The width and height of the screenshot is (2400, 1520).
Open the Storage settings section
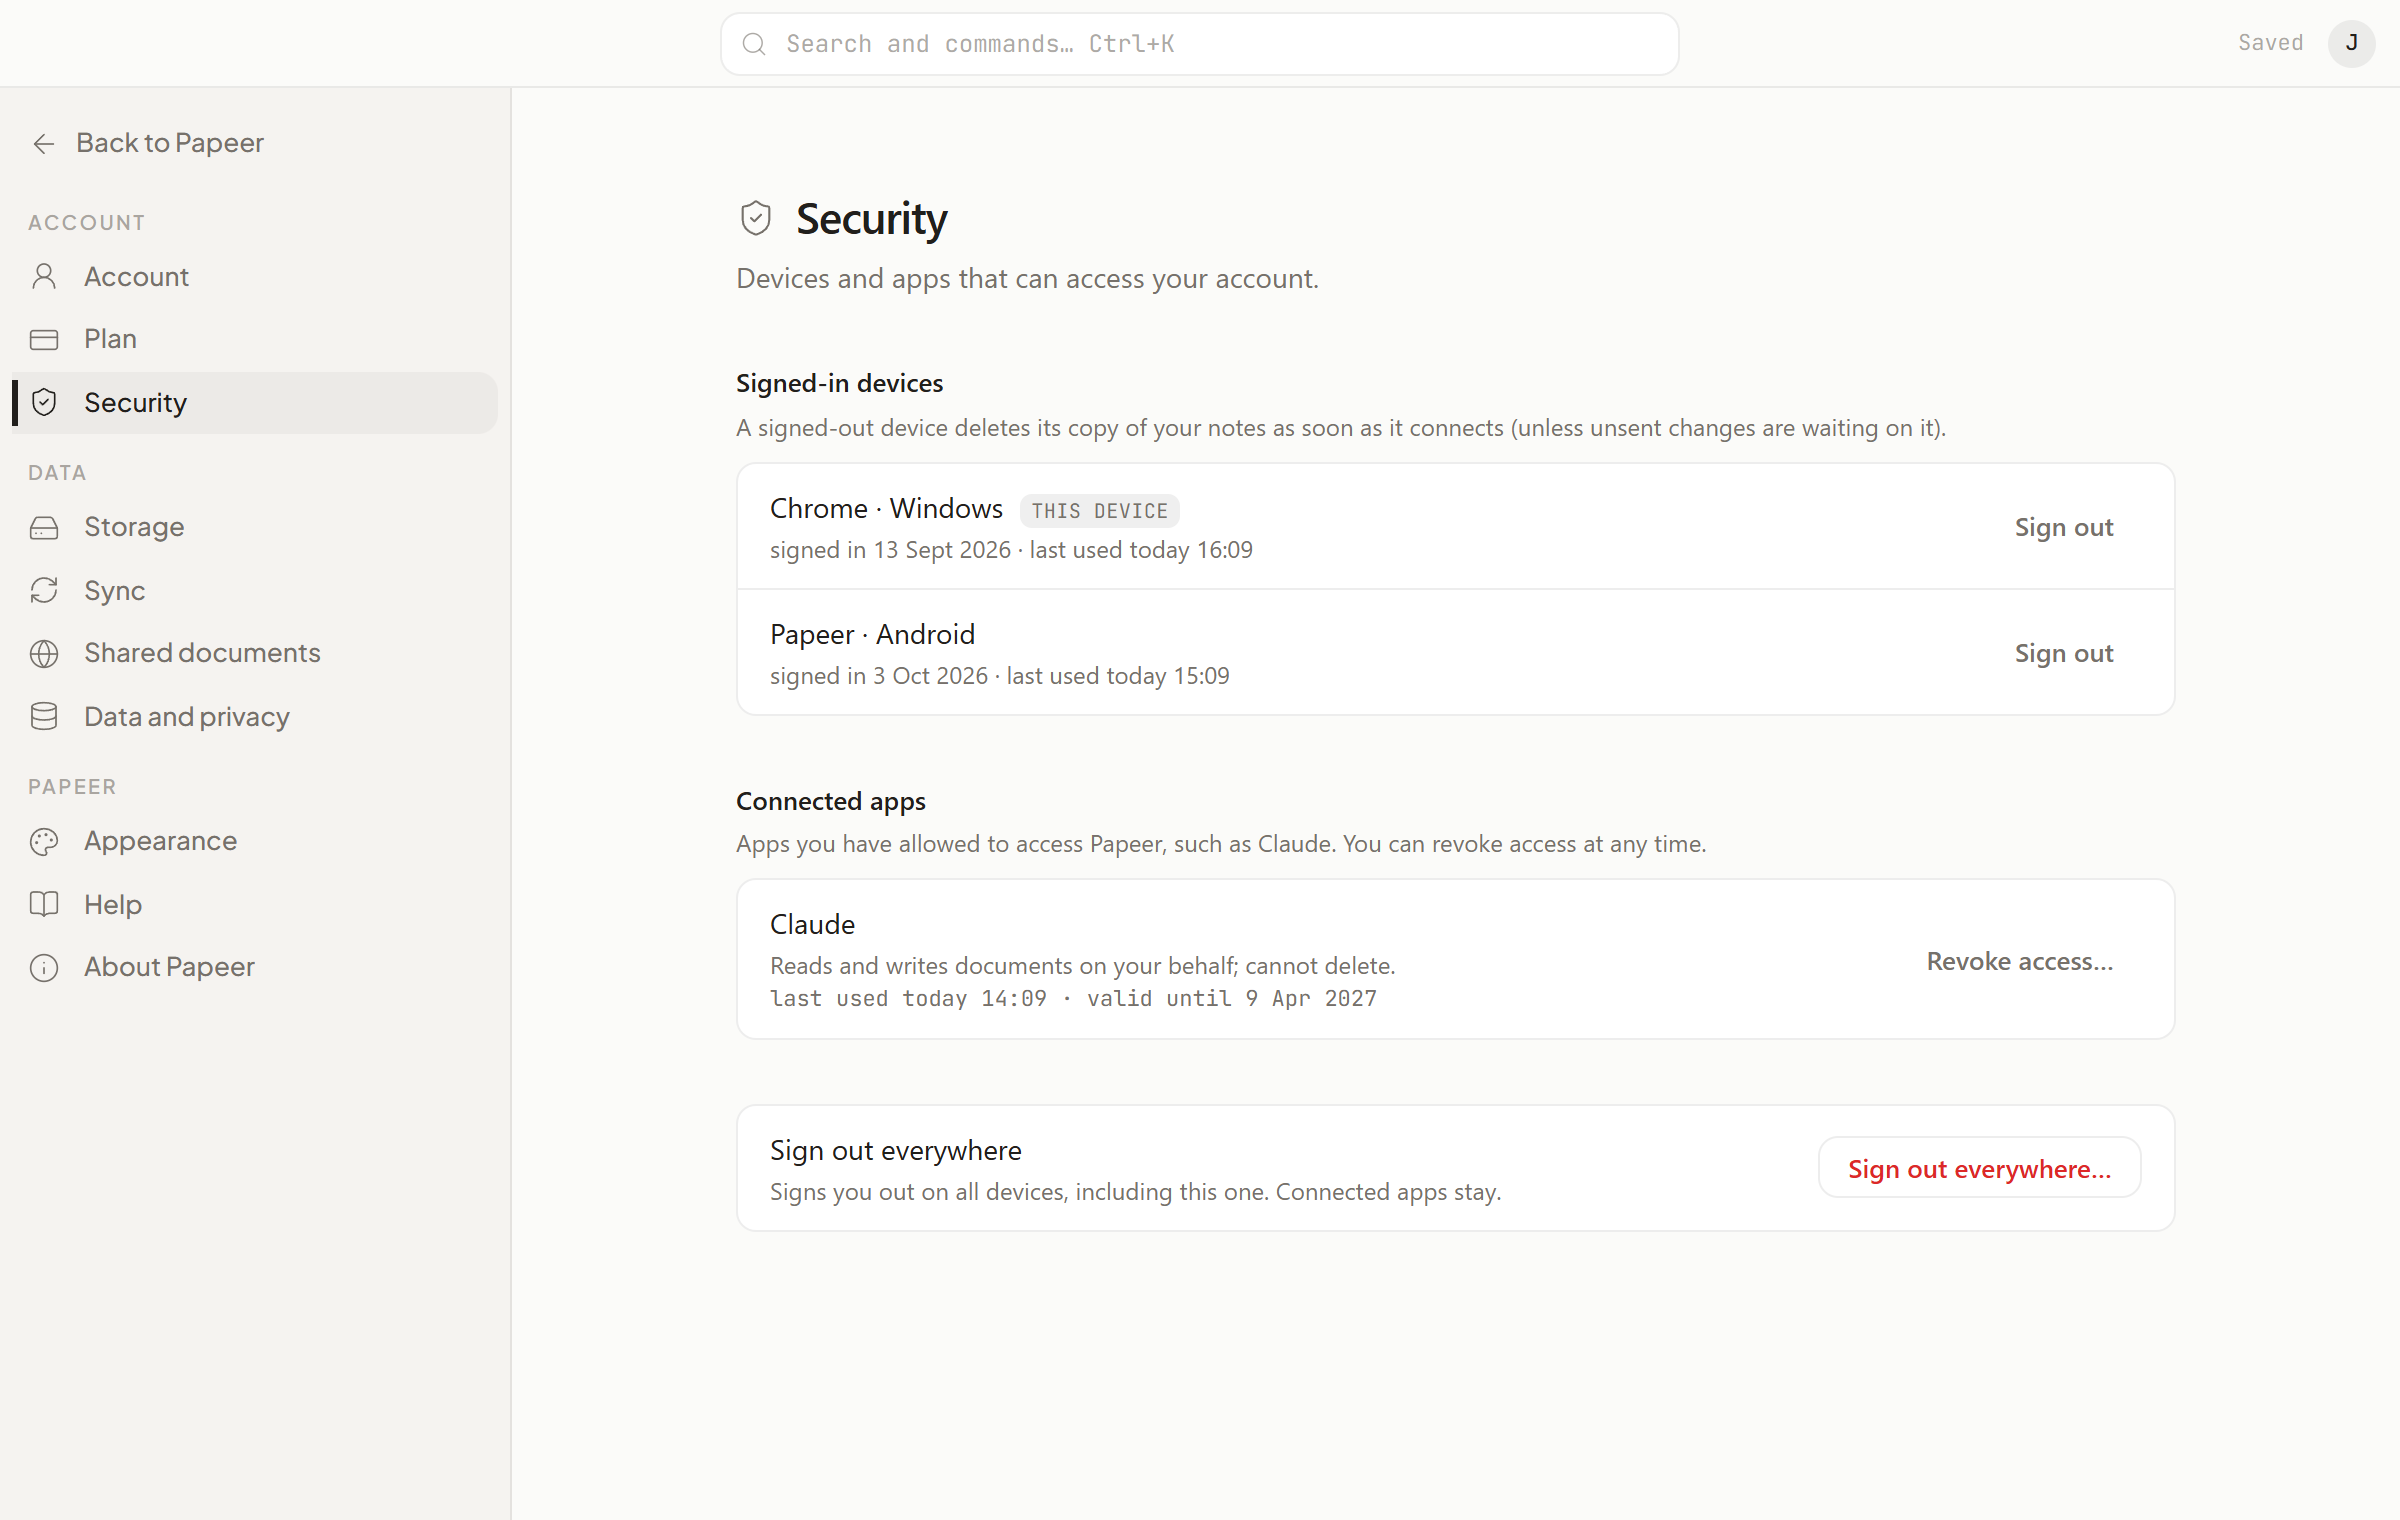255,528
